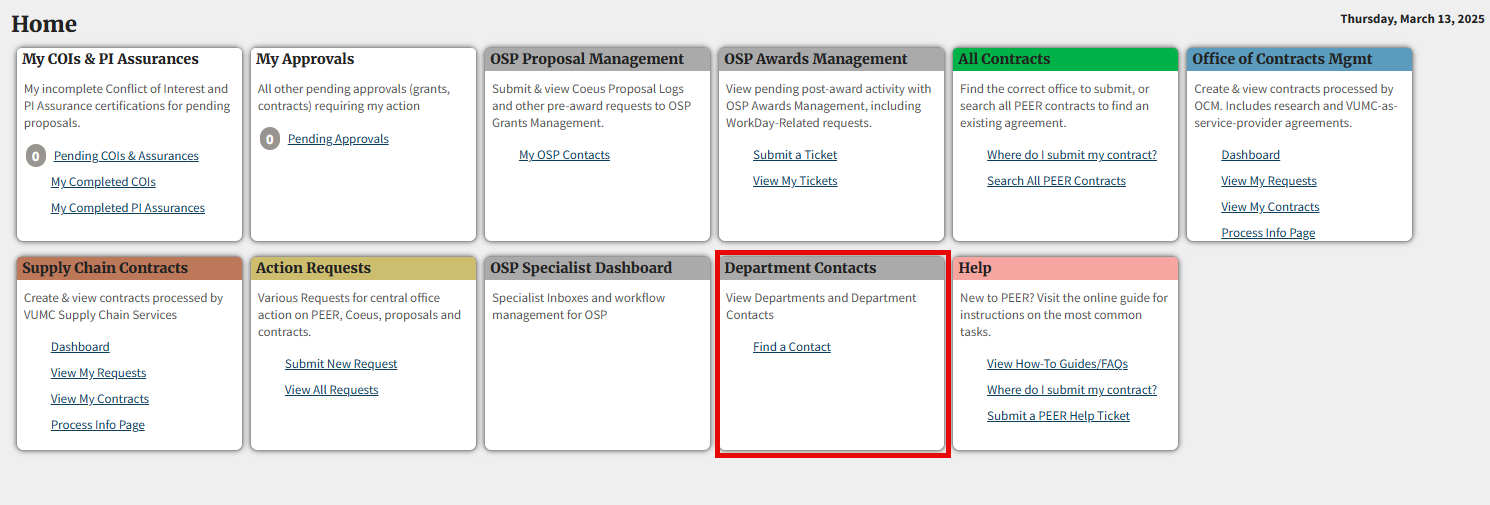Open My Completed PI Assurances
This screenshot has width=1490, height=505.
click(x=128, y=208)
